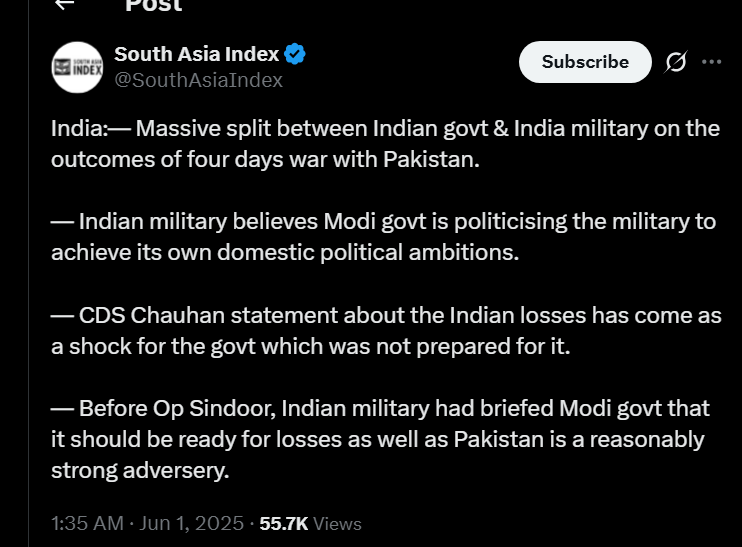Click the Post page heading

point(153,6)
